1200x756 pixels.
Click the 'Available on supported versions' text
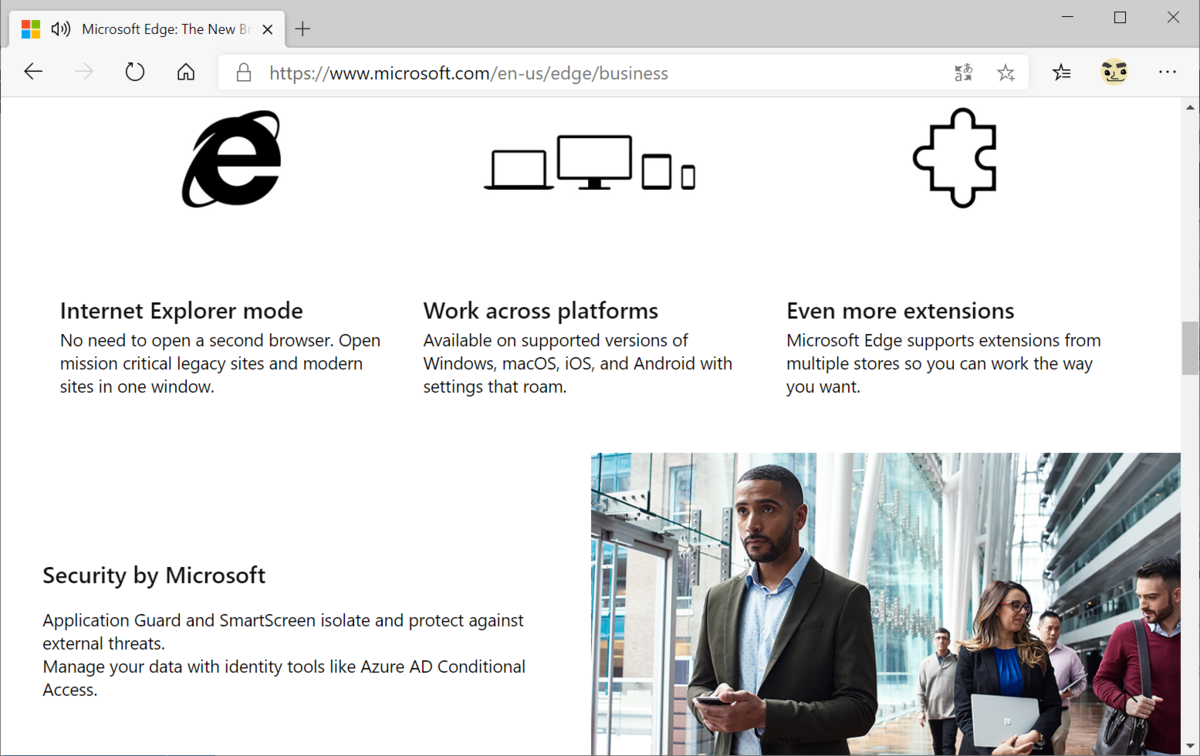[578, 363]
